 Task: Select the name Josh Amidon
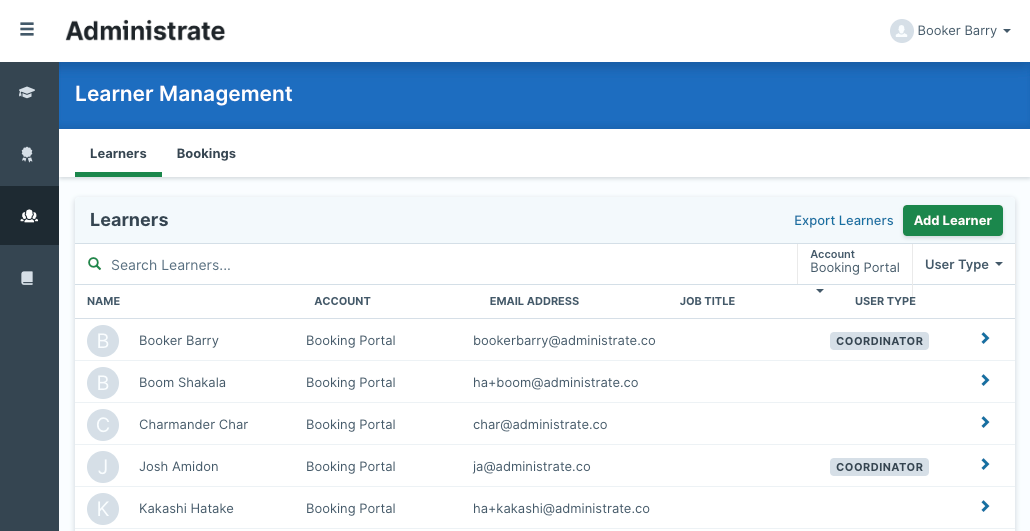point(179,467)
